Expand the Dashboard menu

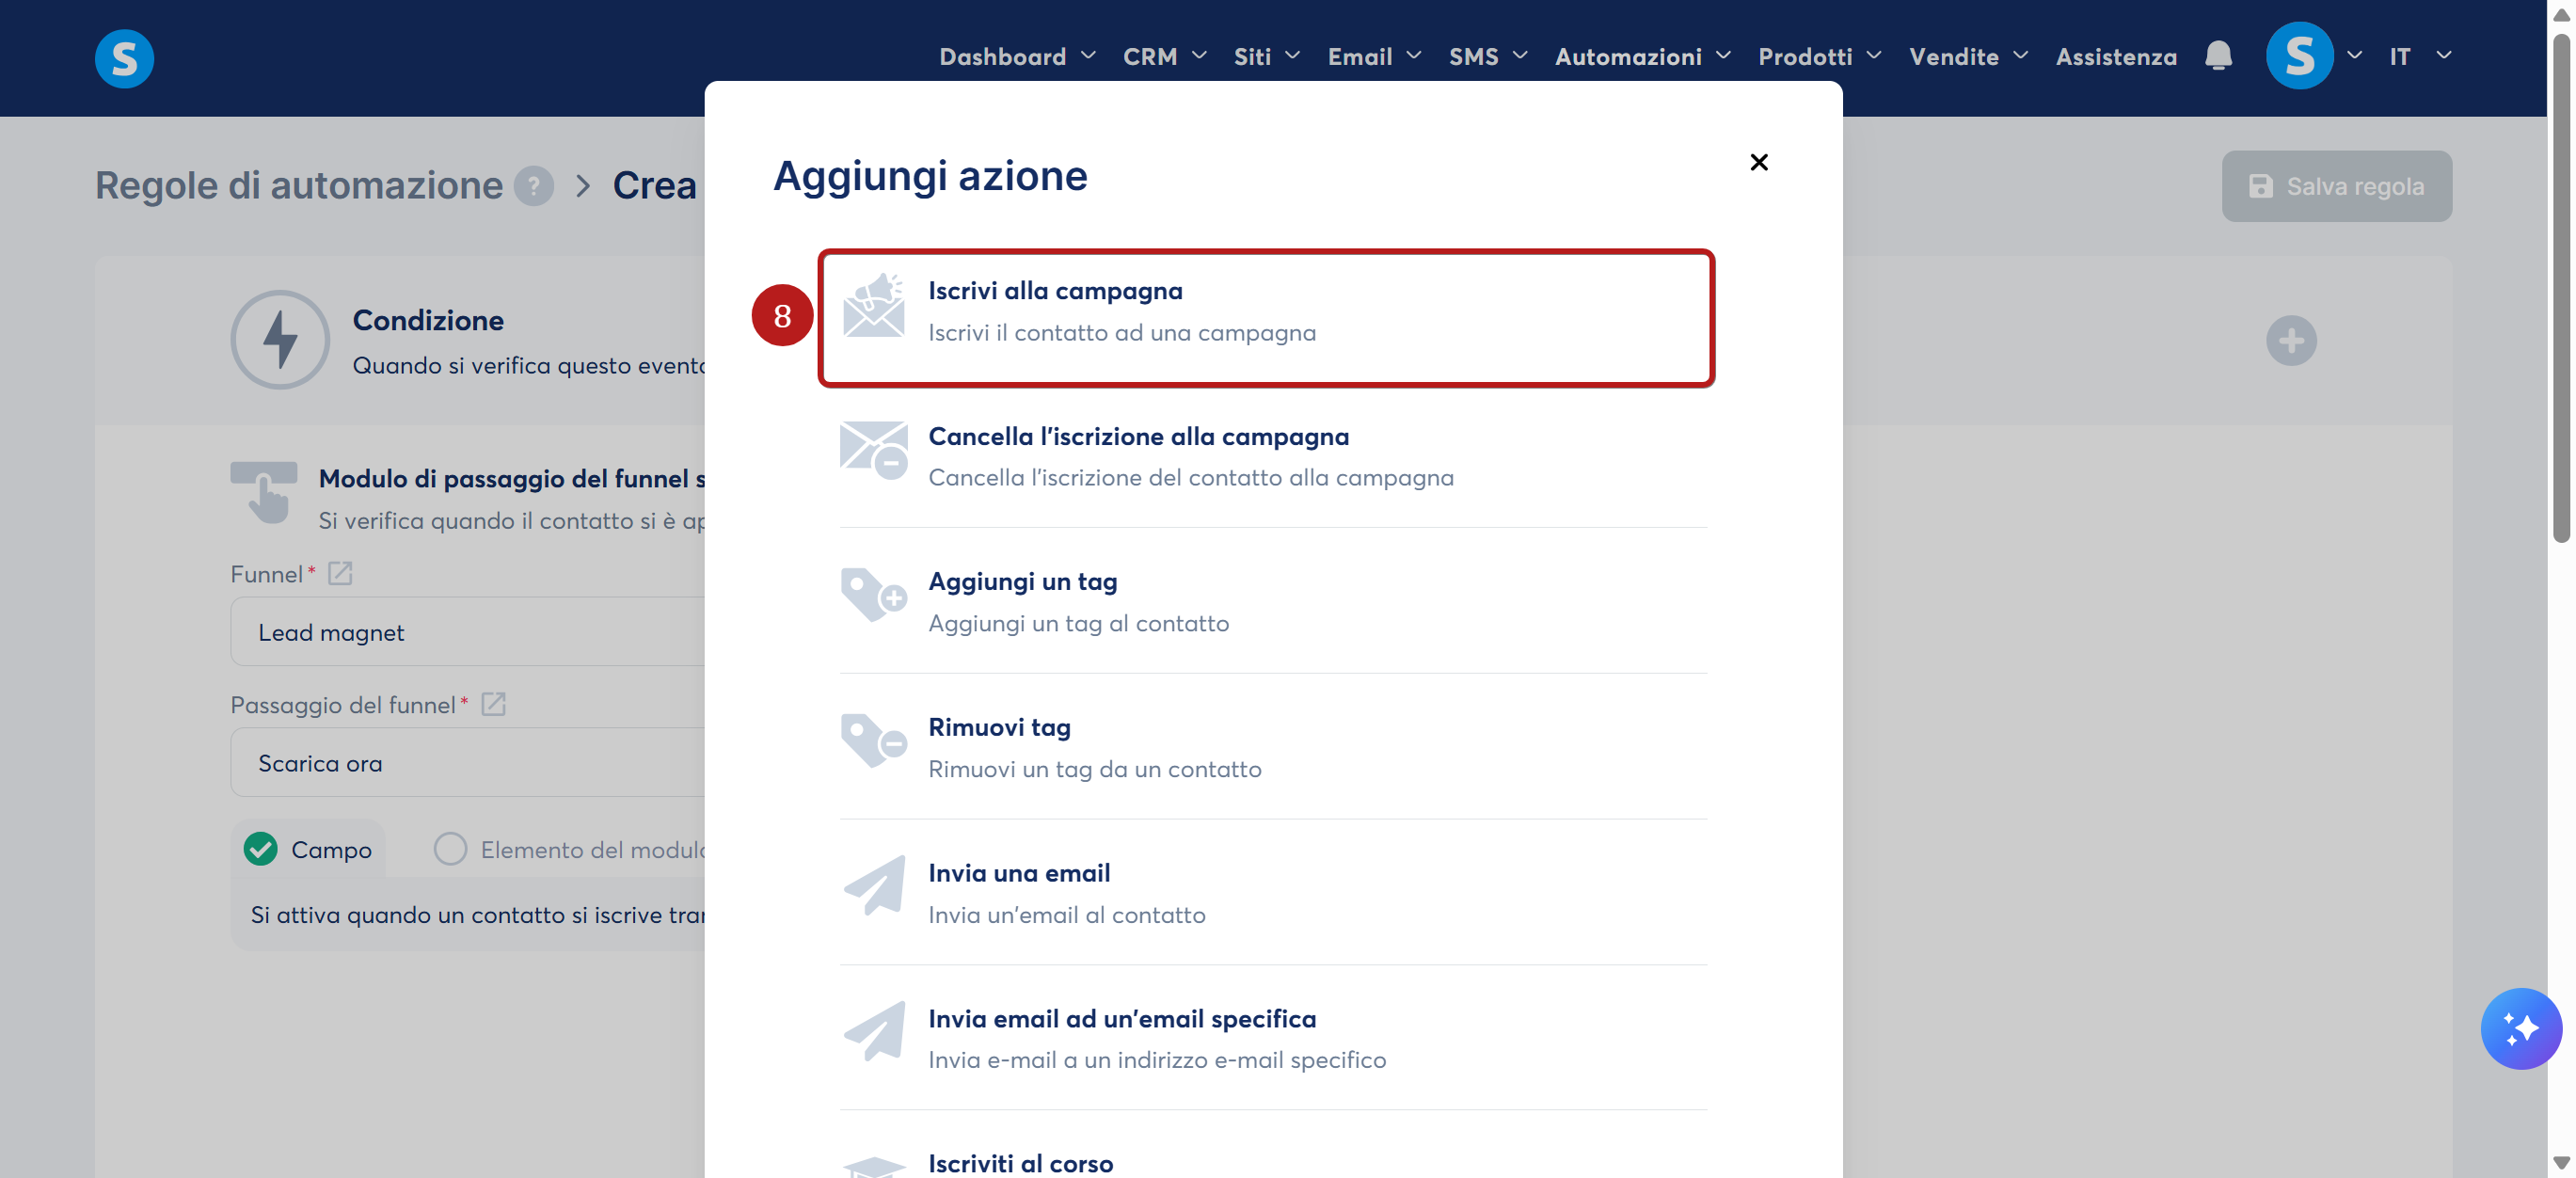coord(1017,56)
